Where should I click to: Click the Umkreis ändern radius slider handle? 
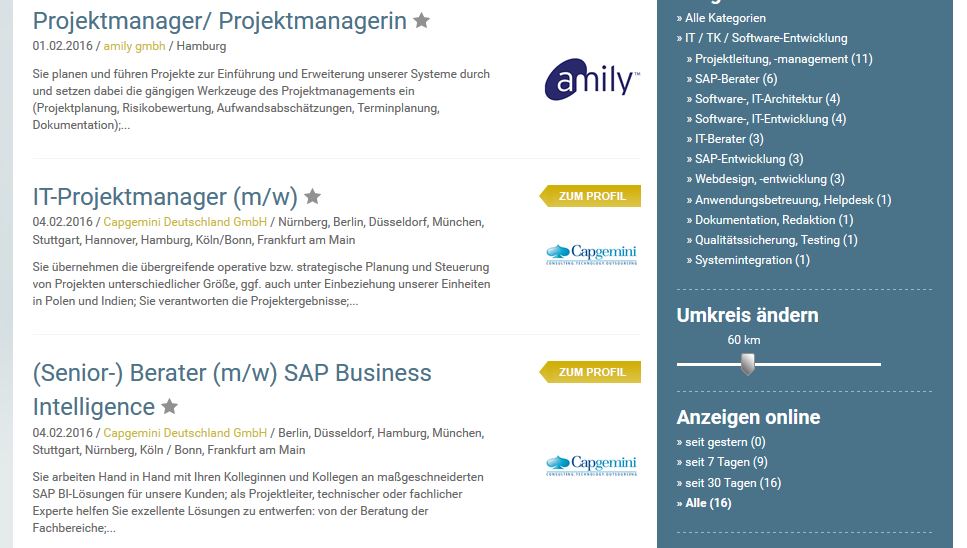pos(747,365)
